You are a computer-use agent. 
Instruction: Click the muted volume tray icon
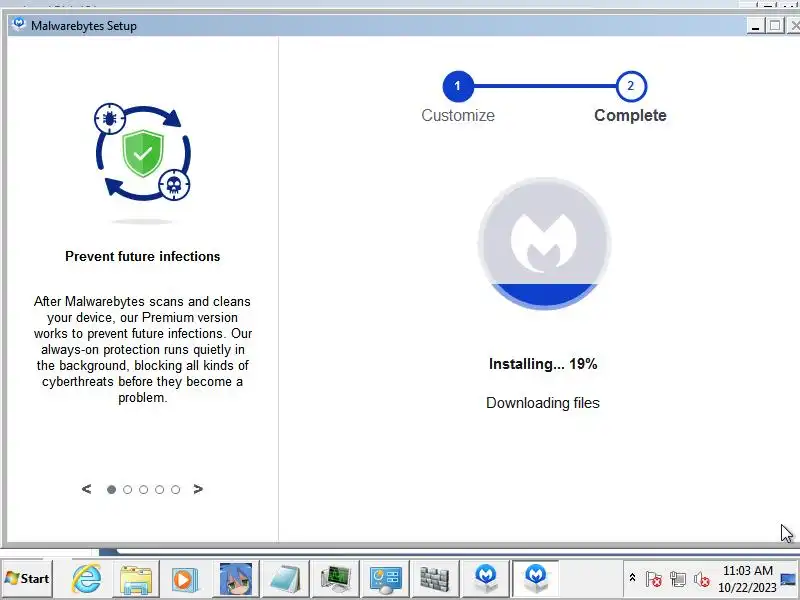702,579
